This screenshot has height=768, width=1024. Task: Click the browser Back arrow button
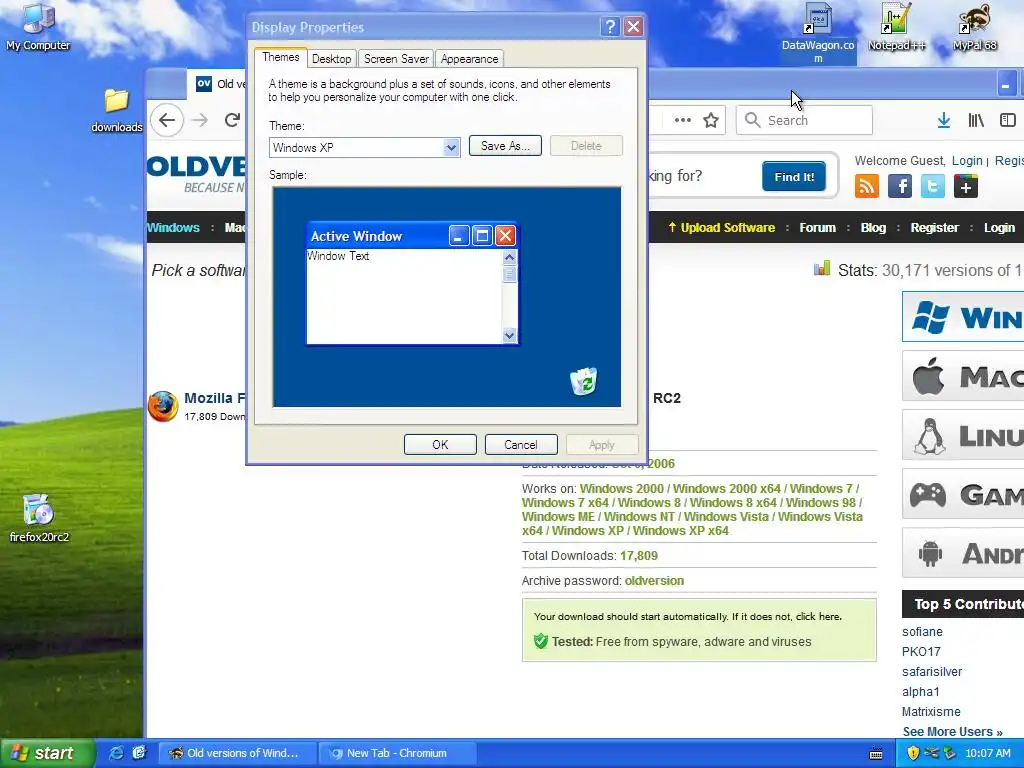point(167,120)
